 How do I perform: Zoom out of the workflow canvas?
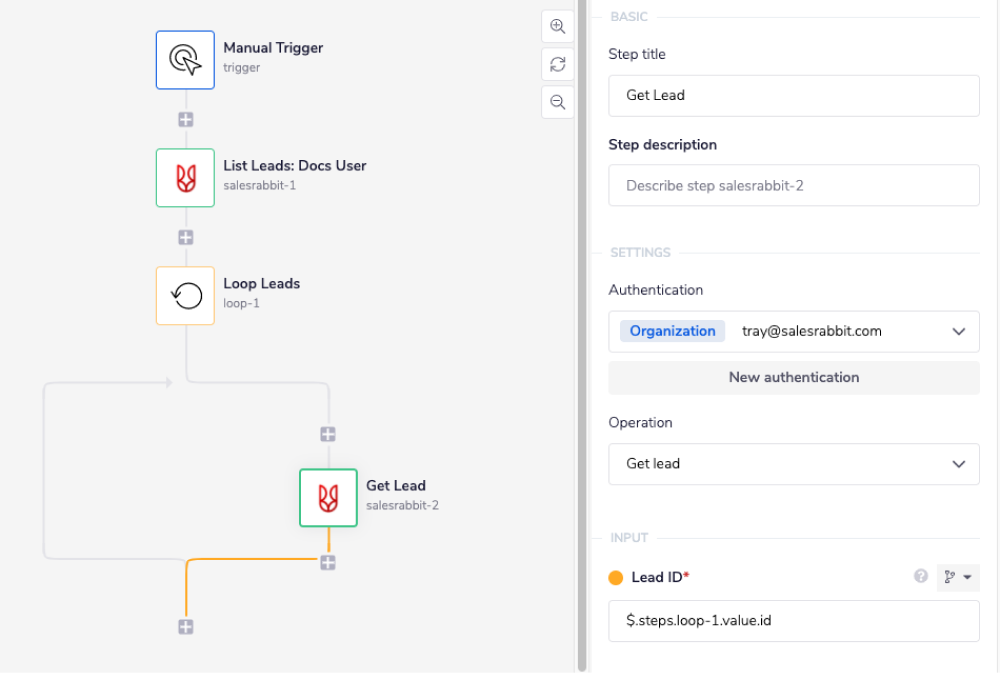[x=558, y=102]
